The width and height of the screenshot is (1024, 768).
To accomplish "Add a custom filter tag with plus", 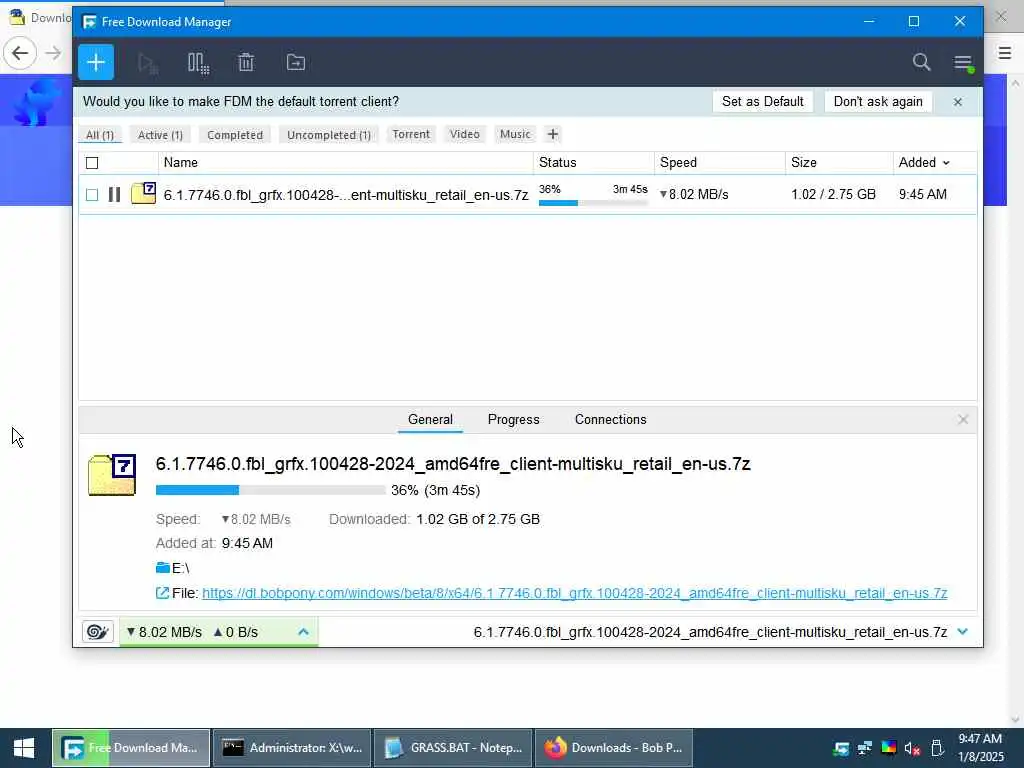I will (x=552, y=135).
